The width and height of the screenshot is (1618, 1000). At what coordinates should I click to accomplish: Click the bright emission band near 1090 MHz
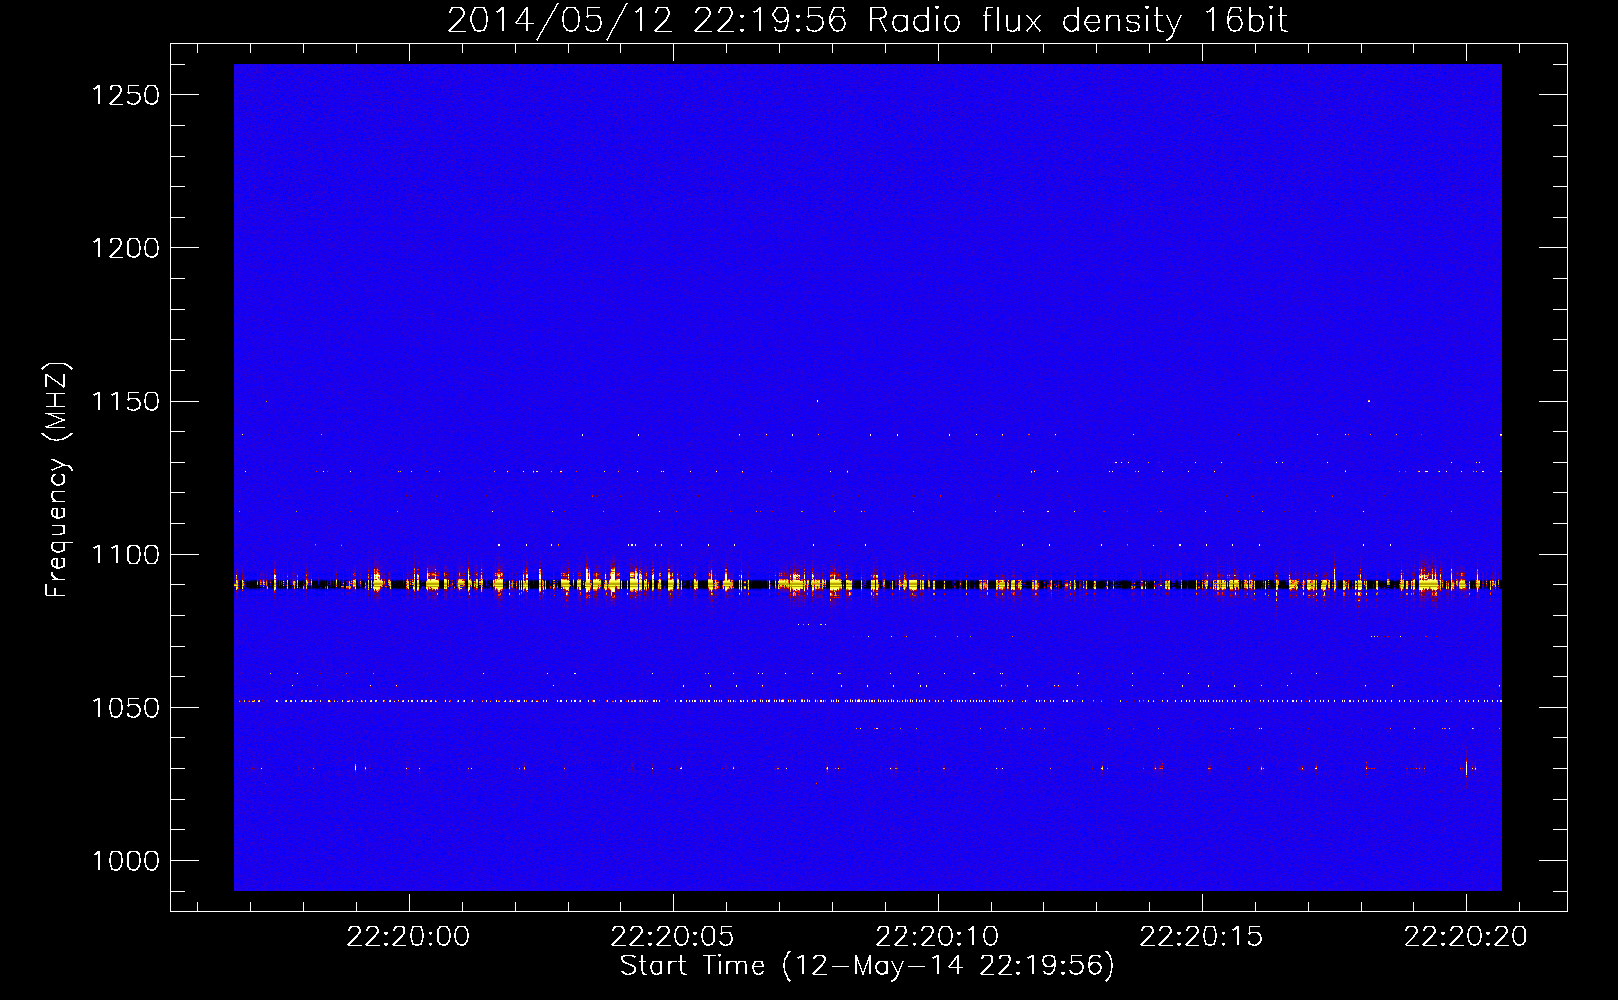click(x=867, y=583)
